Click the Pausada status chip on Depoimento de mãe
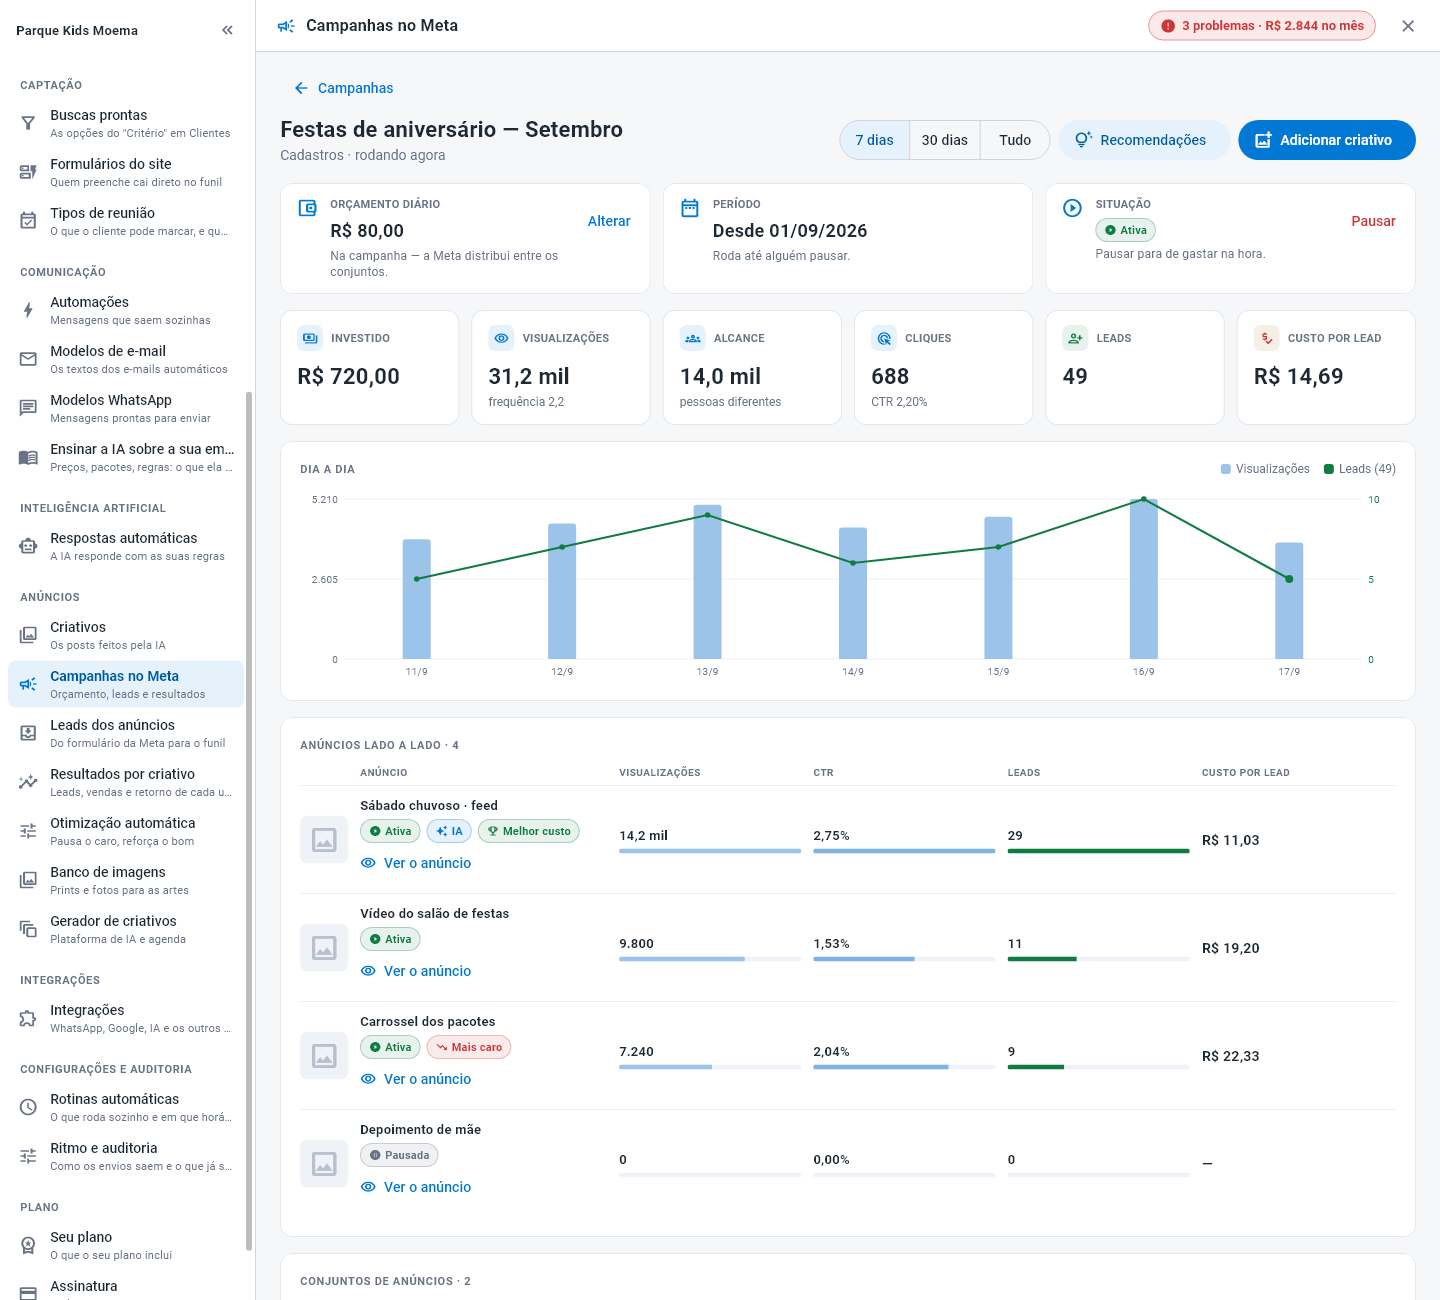Viewport: 1440px width, 1300px height. click(399, 1155)
